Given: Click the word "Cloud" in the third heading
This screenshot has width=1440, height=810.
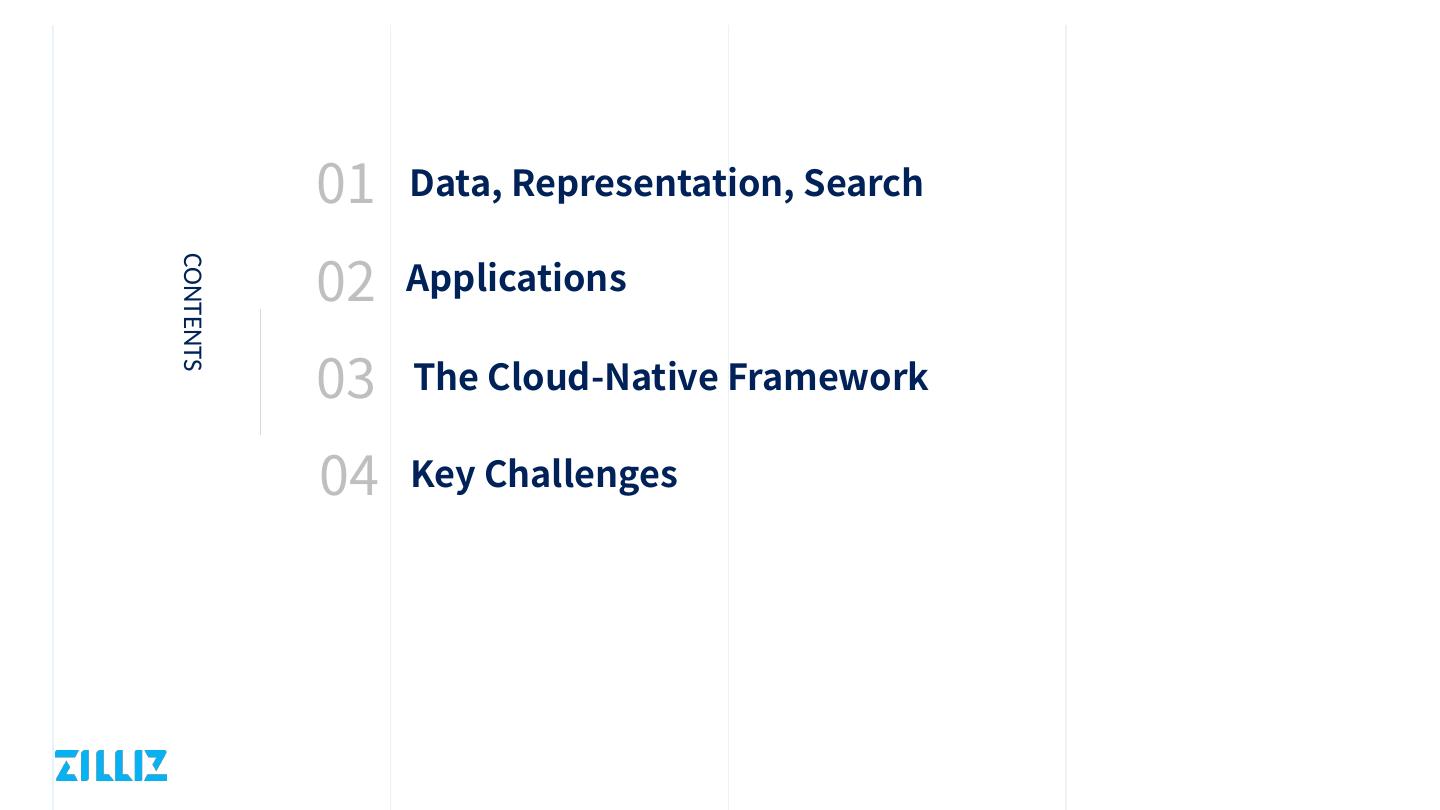Looking at the screenshot, I should click(538, 376).
